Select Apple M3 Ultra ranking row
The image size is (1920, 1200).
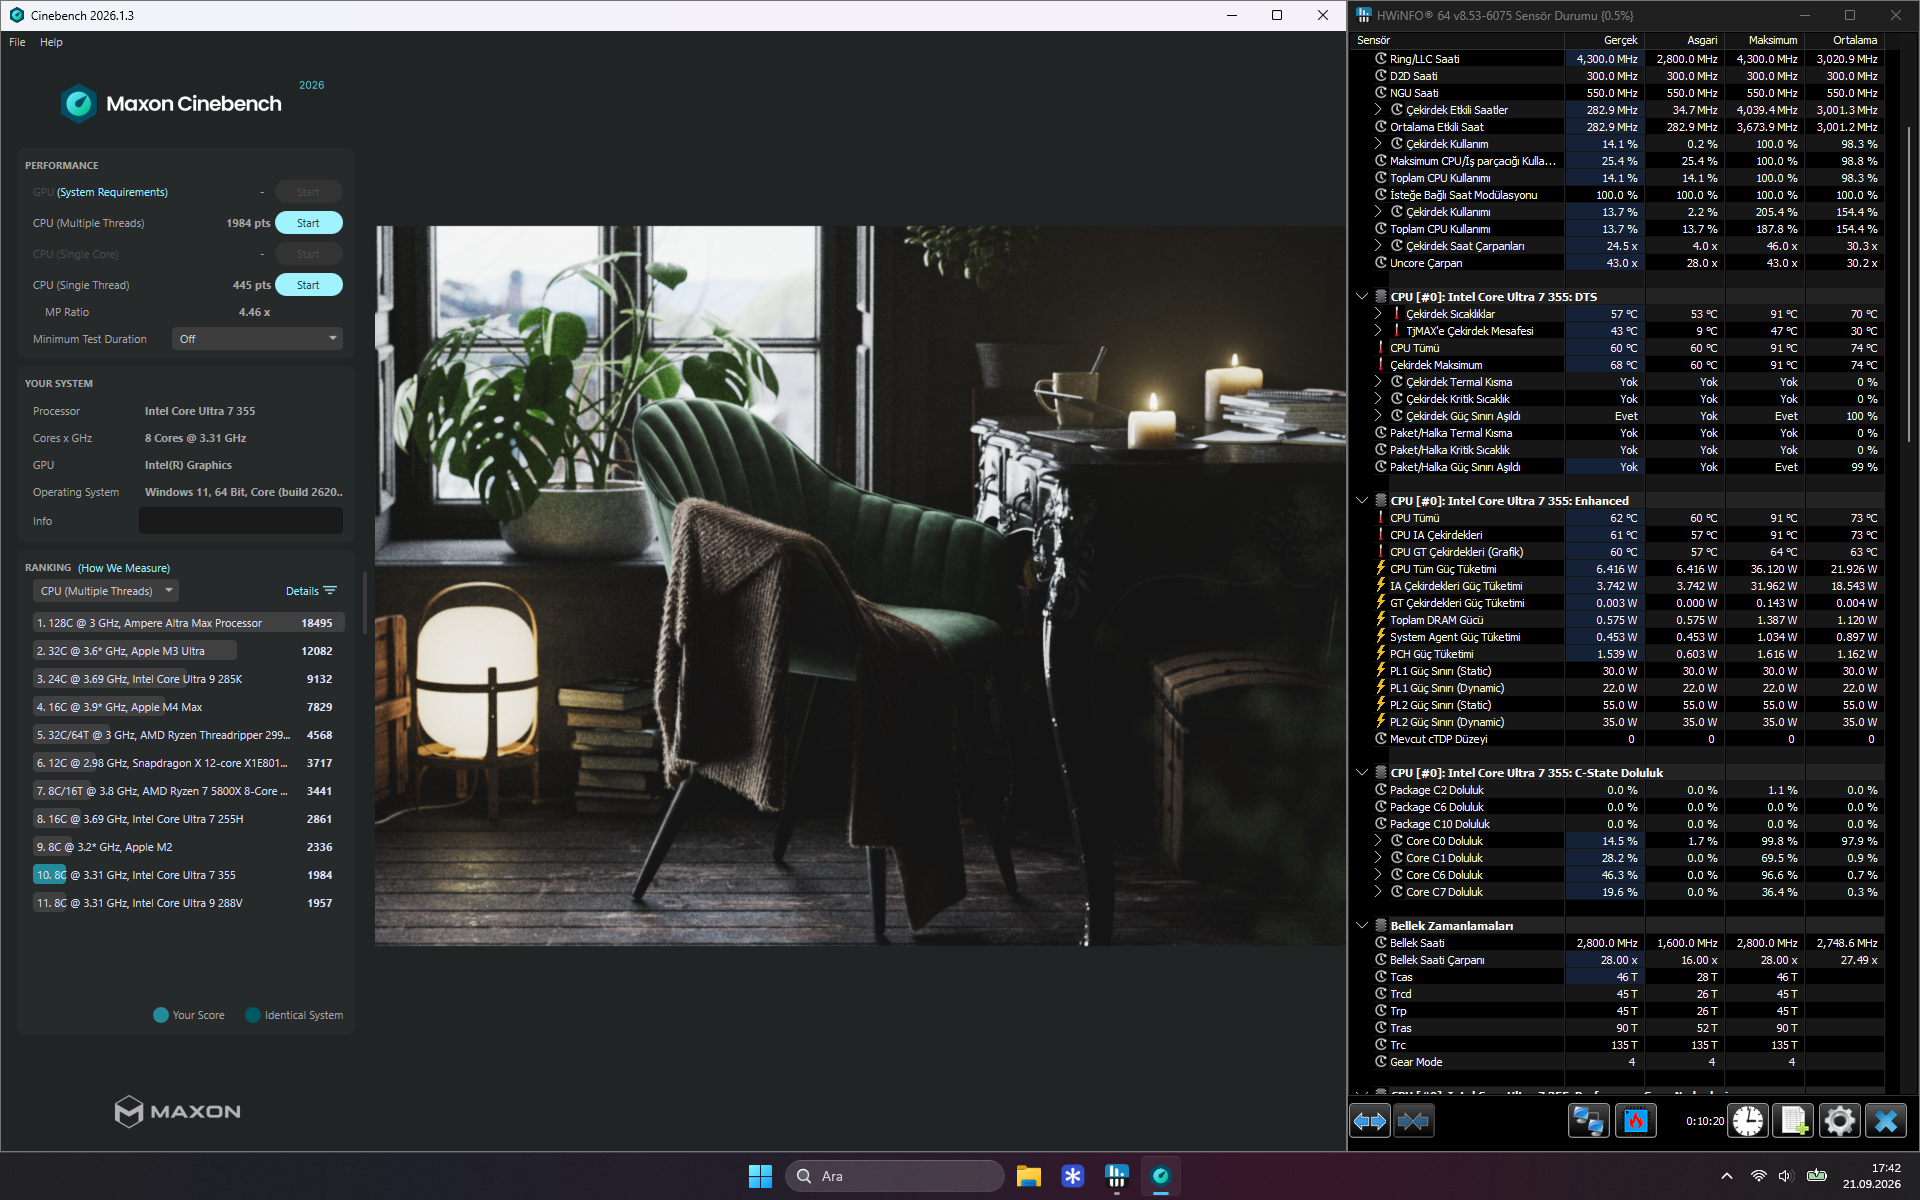click(189, 651)
